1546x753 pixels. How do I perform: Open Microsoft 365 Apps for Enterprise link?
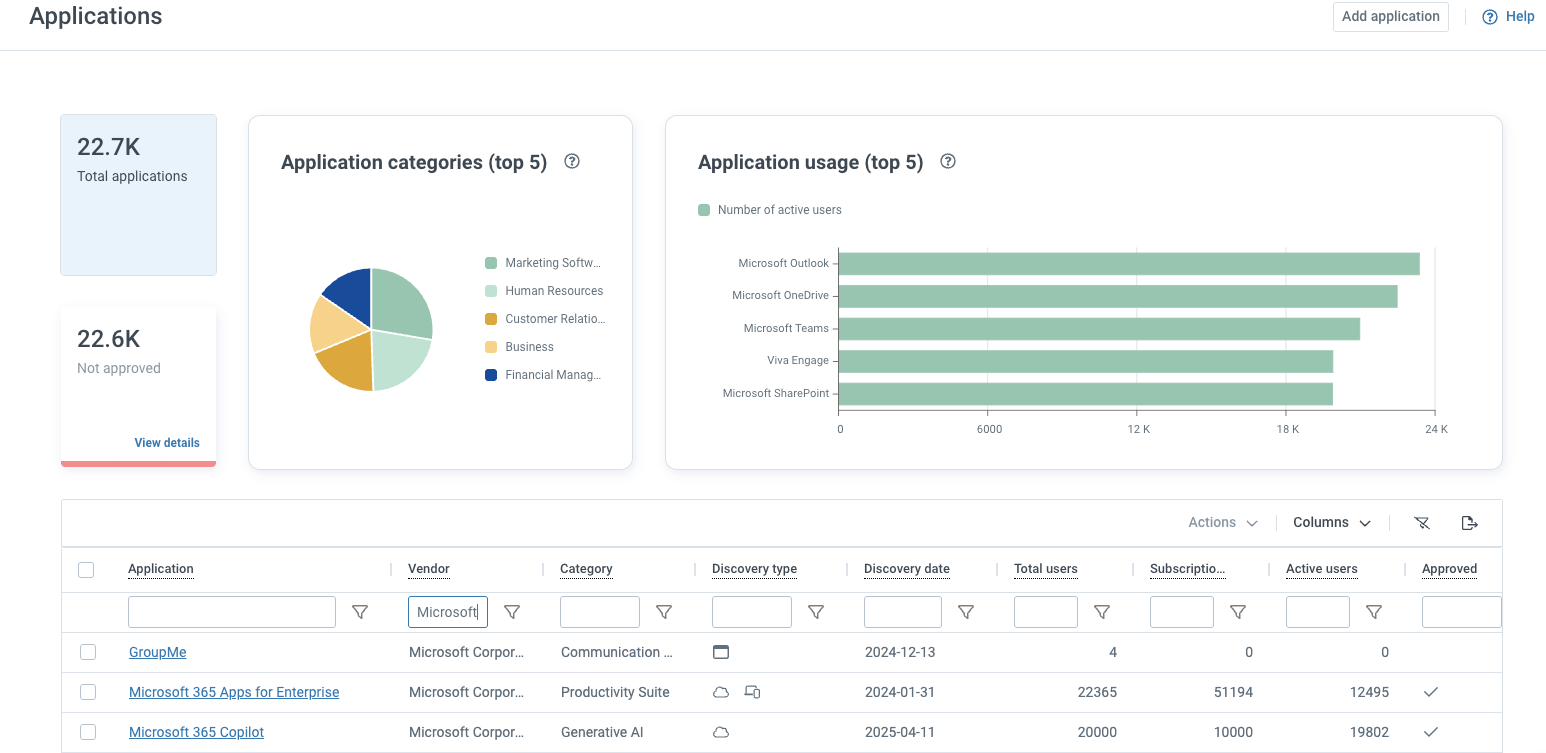coord(234,692)
